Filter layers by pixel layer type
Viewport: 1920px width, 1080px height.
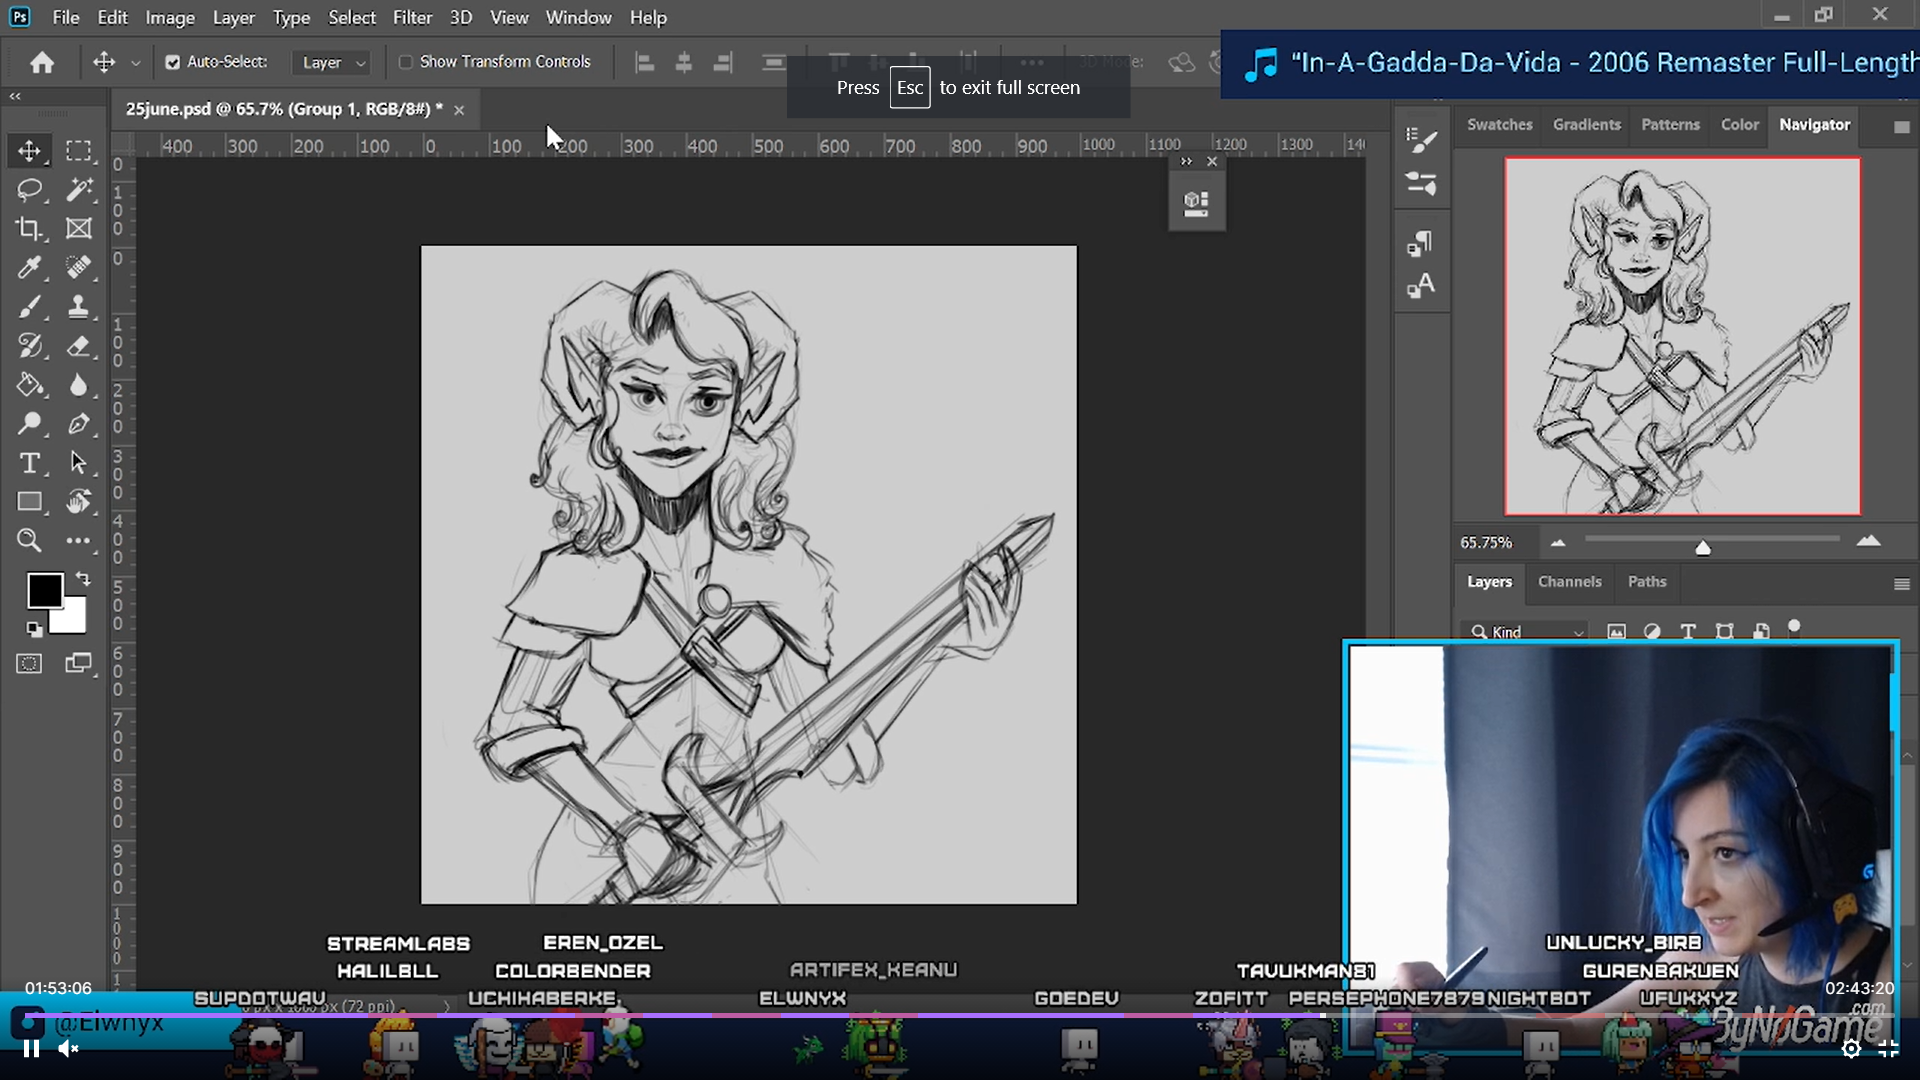point(1616,631)
